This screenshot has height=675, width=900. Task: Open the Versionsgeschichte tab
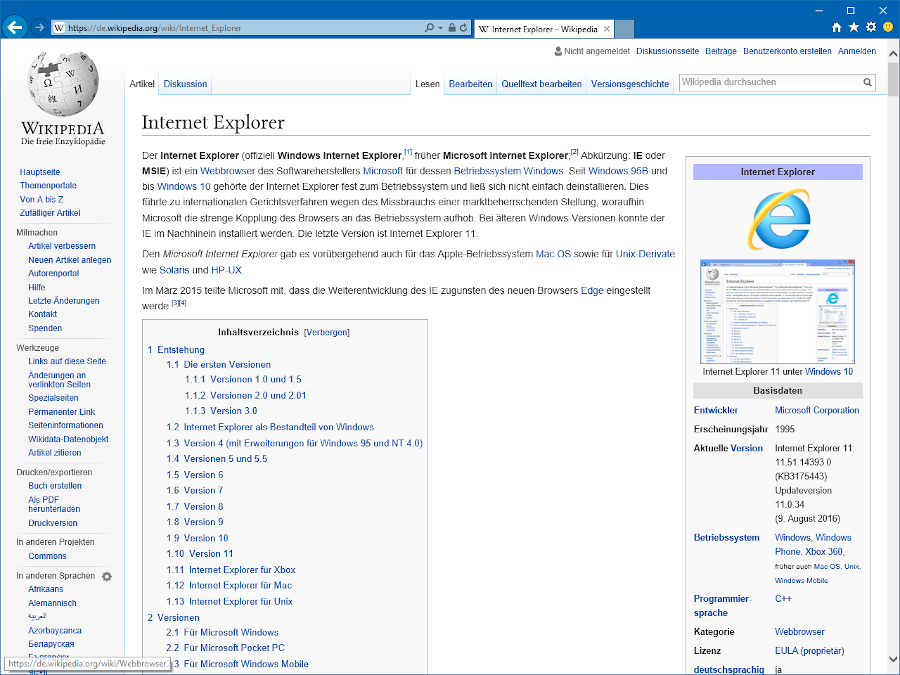(x=630, y=84)
